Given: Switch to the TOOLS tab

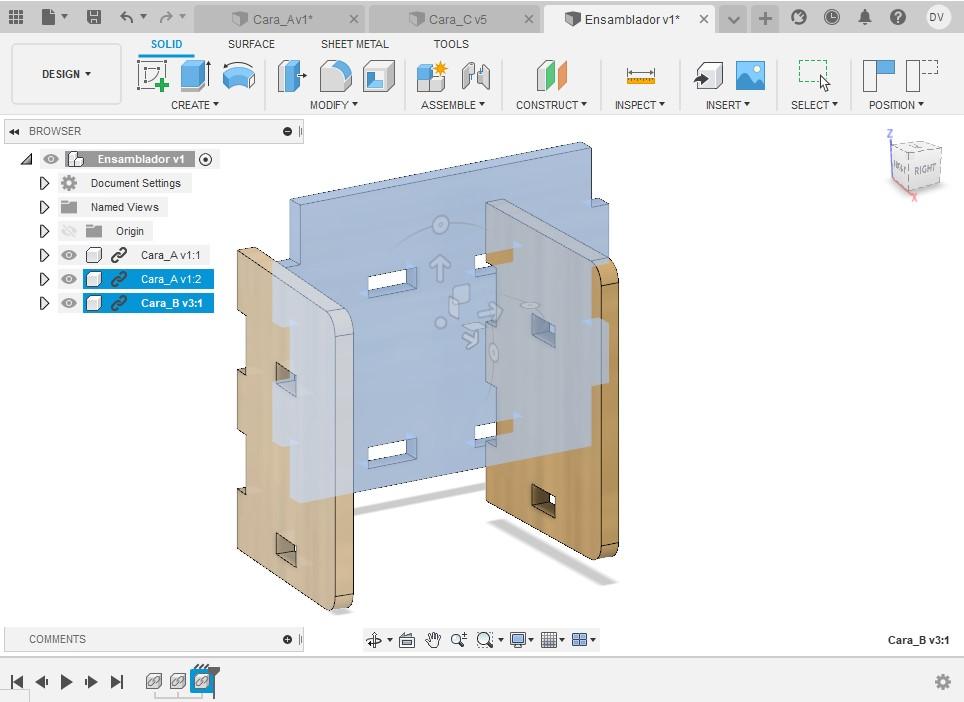Looking at the screenshot, I should click(x=451, y=44).
